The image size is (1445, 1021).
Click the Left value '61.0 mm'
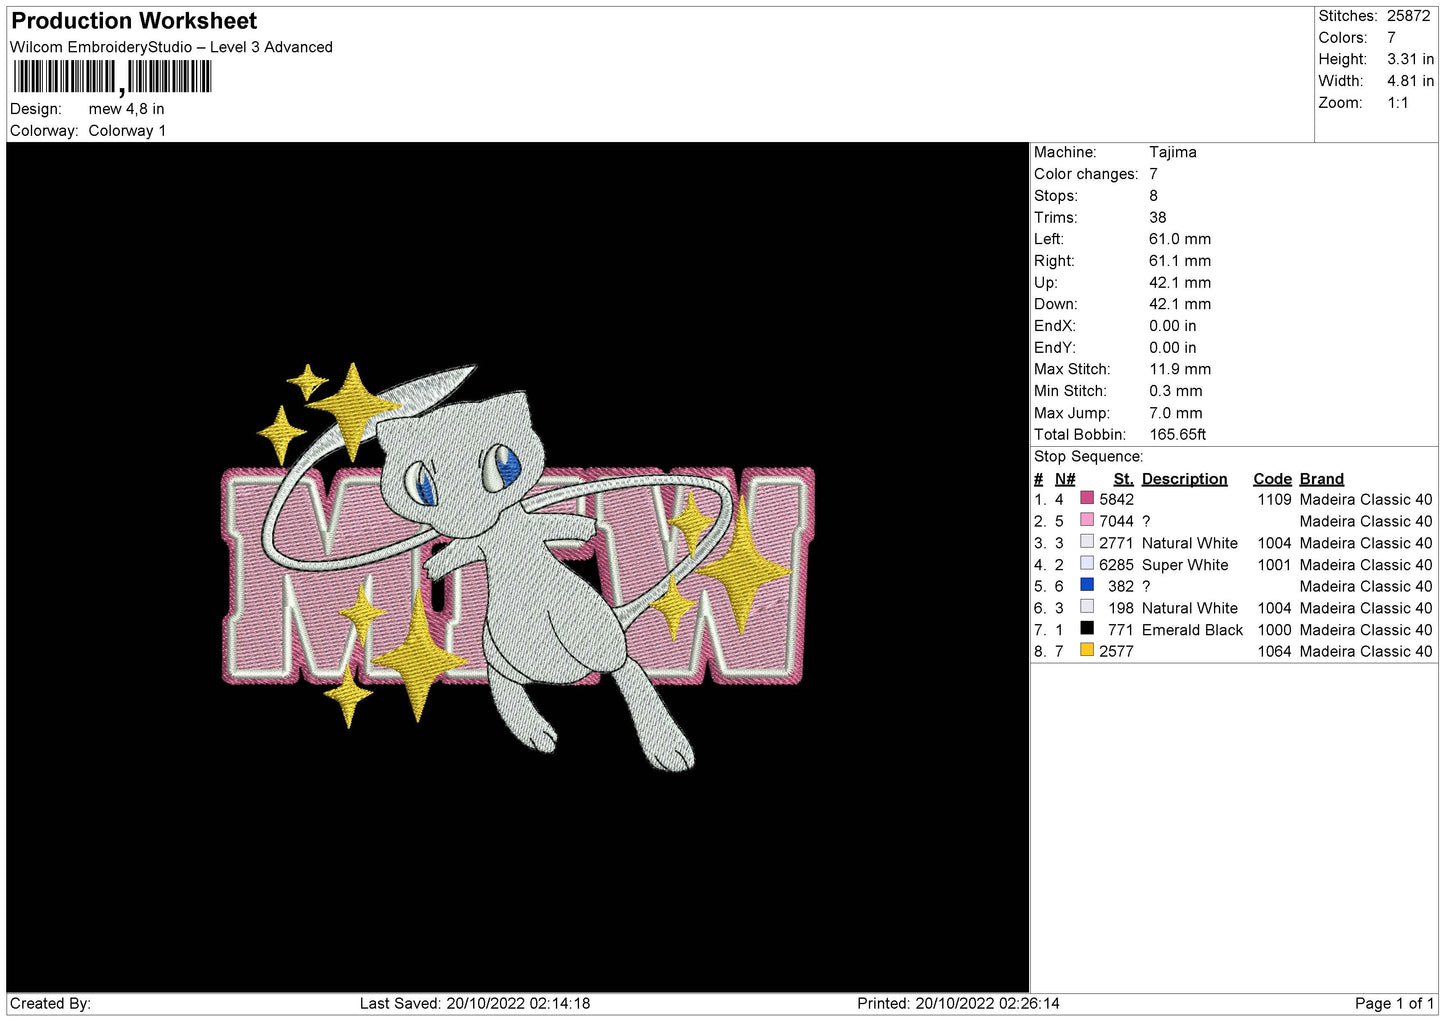click(1180, 239)
